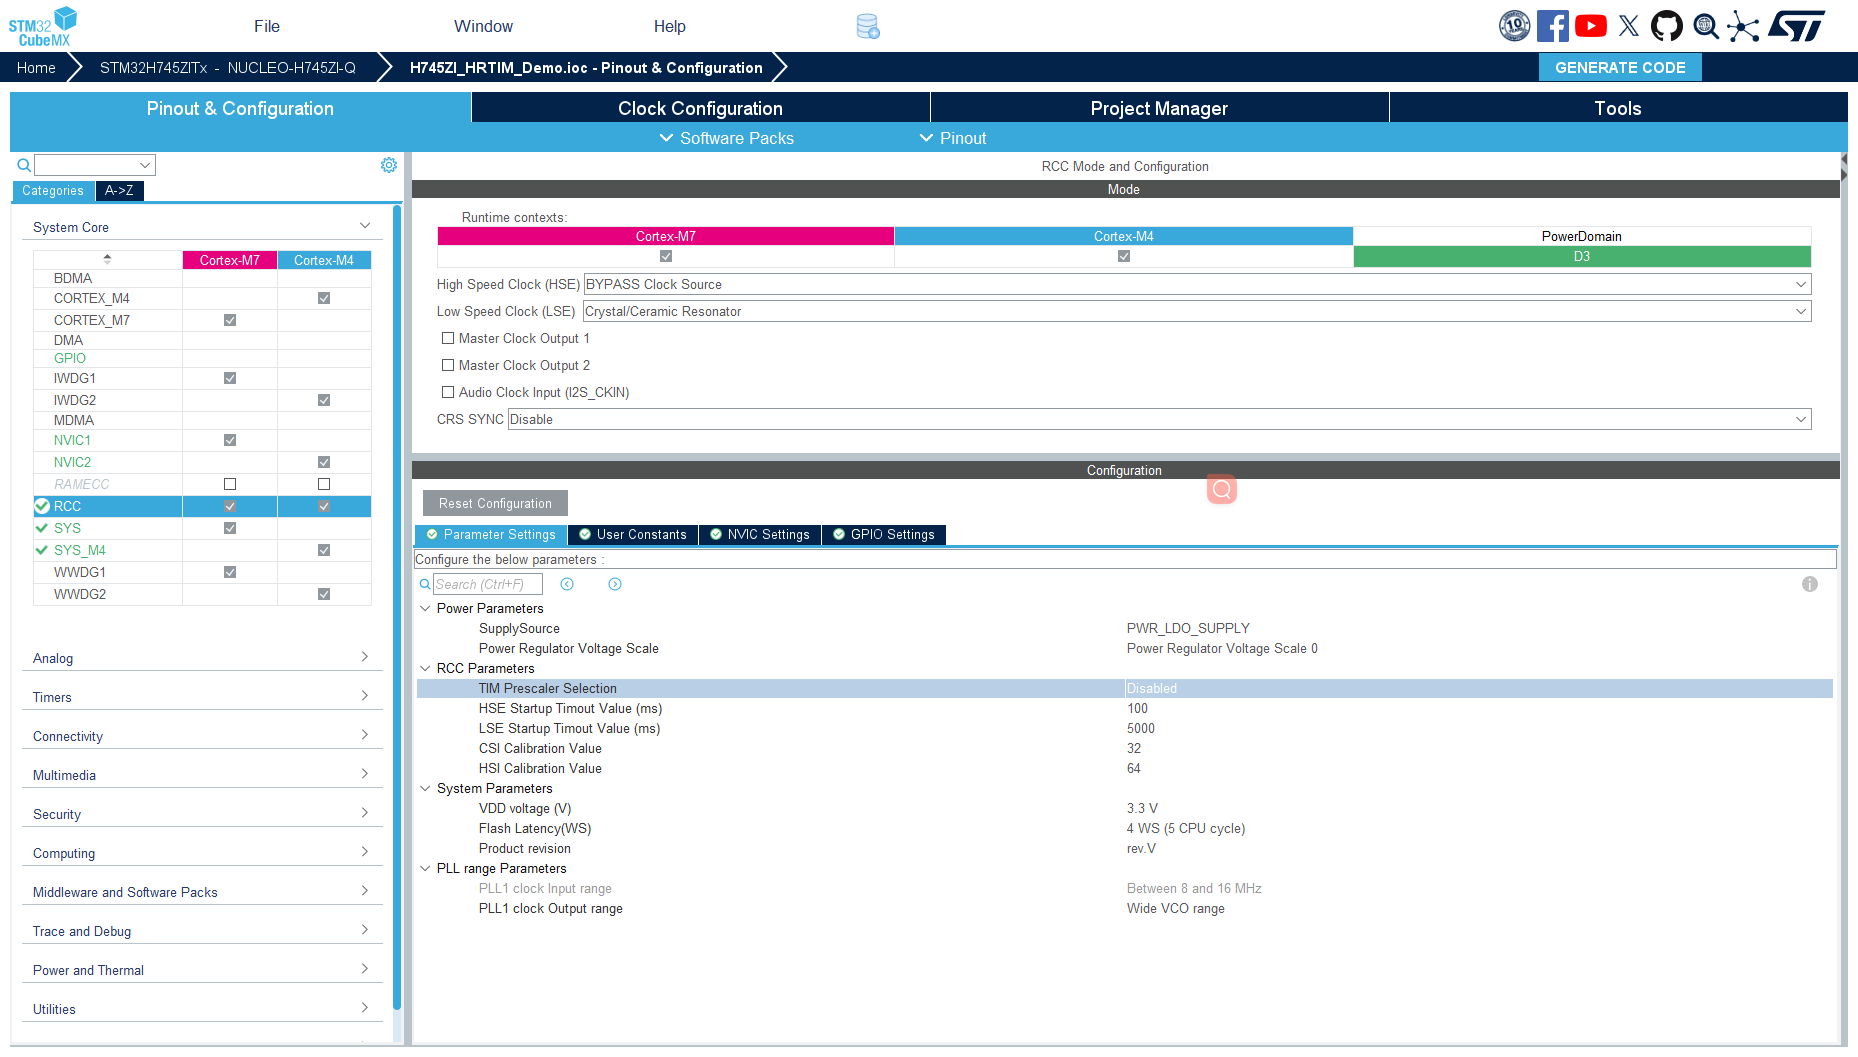
Task: Toggle WWDG2 Cortex-M4 checkbox
Action: click(324, 594)
